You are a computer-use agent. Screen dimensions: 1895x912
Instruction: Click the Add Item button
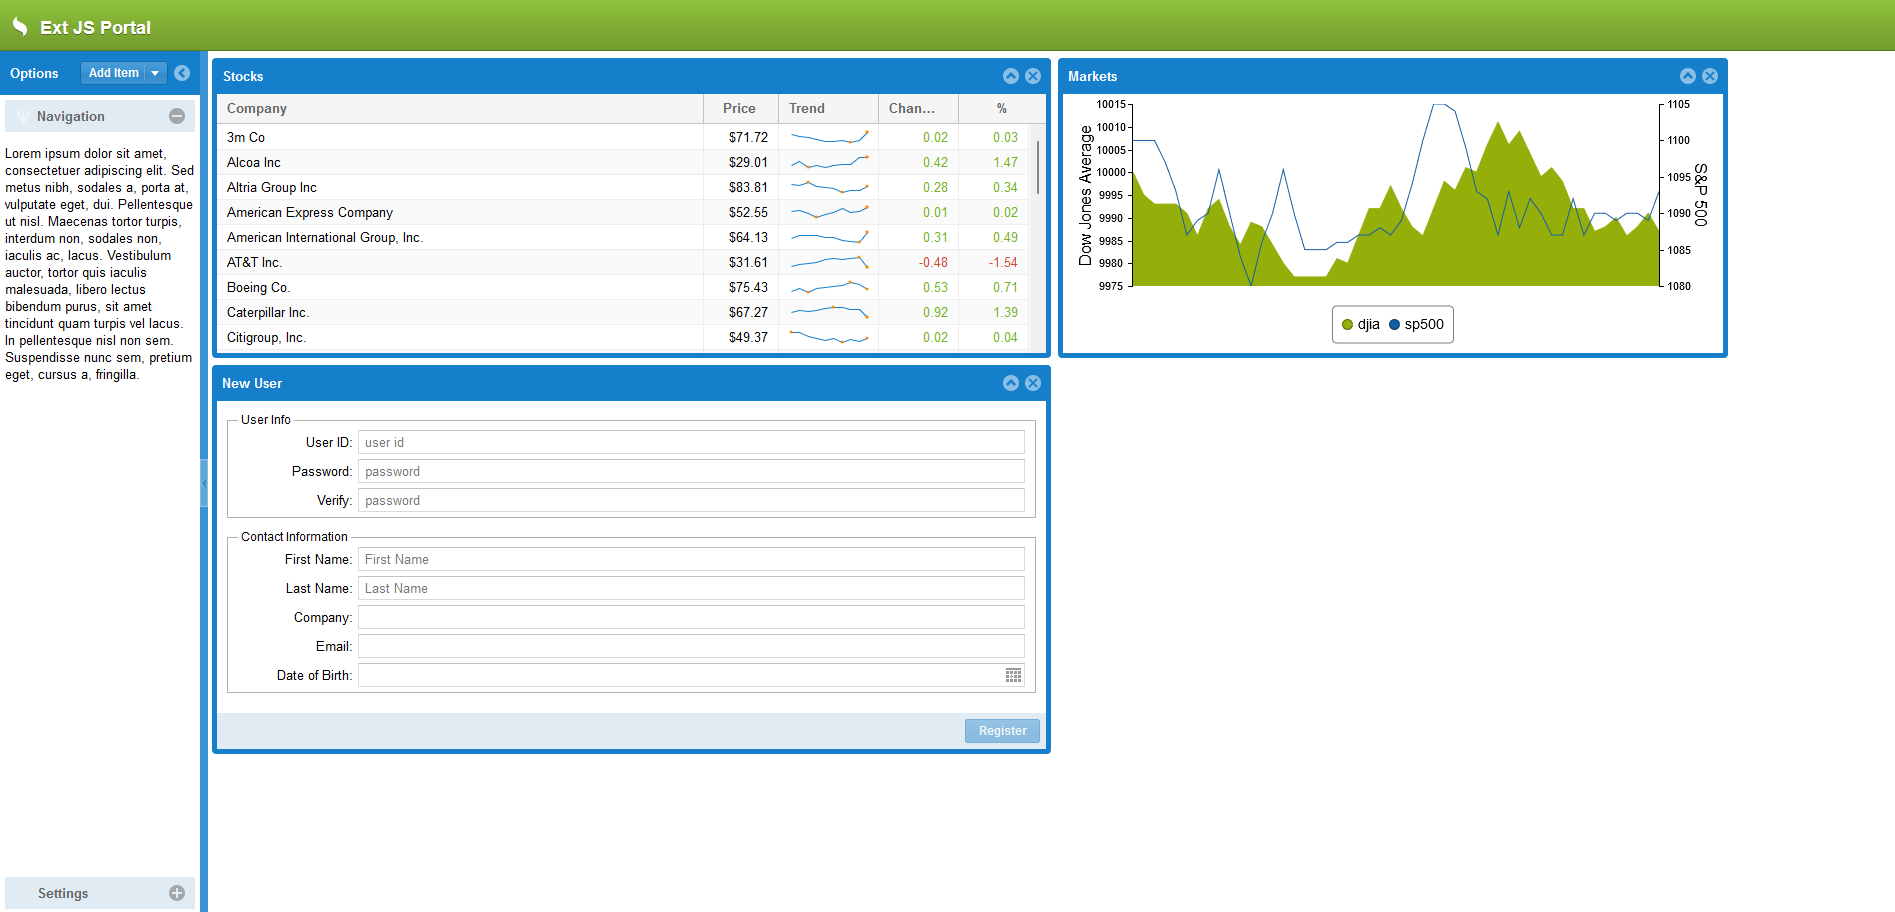point(113,73)
